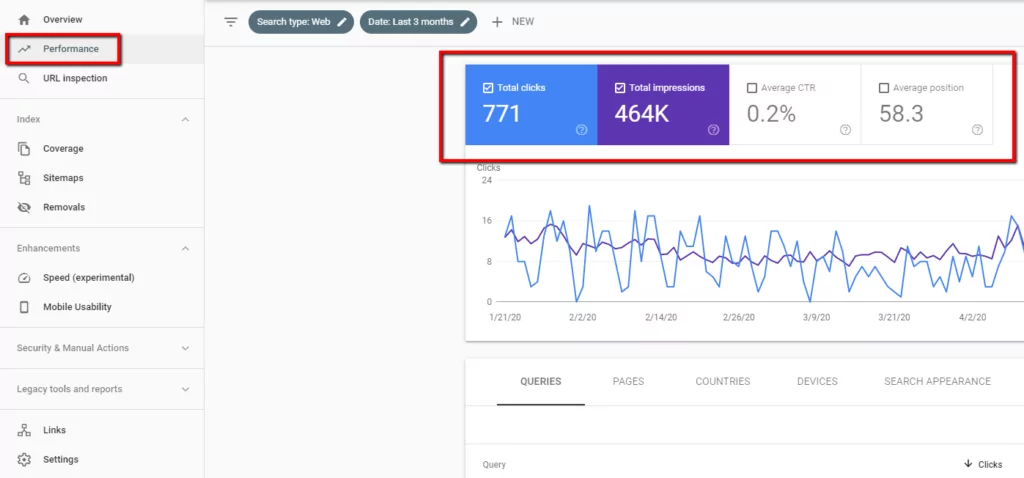The image size is (1024, 478).
Task: Add a new filter with NEW button
Action: [x=513, y=22]
